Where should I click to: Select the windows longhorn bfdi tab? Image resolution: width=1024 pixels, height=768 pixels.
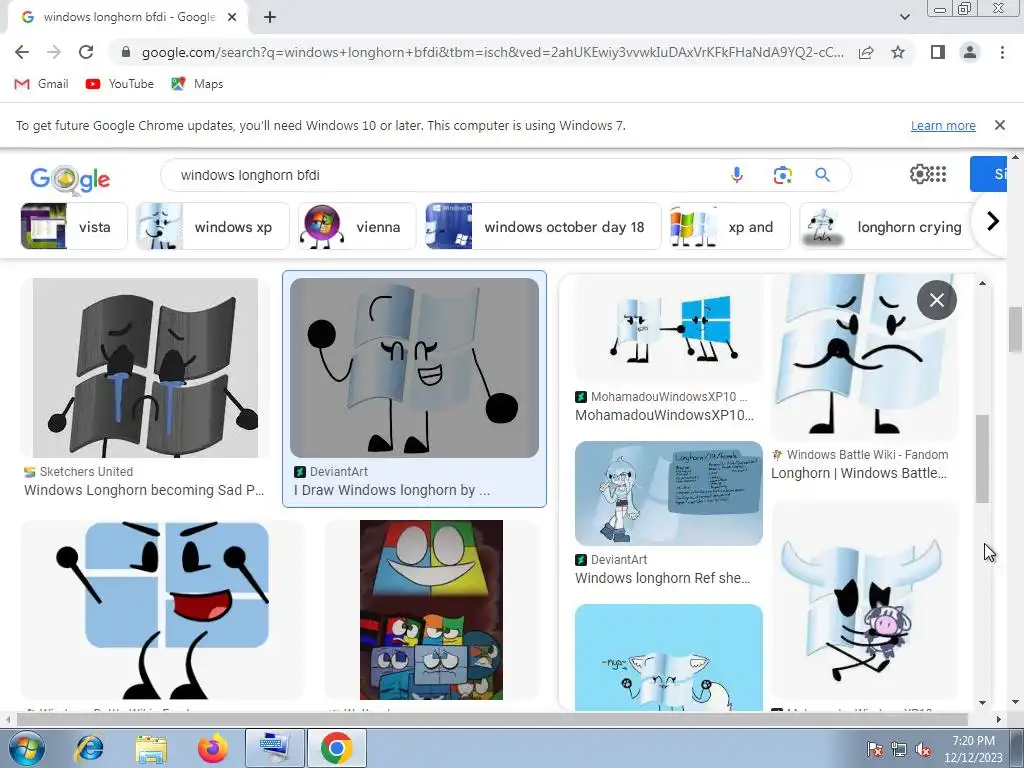[129, 17]
